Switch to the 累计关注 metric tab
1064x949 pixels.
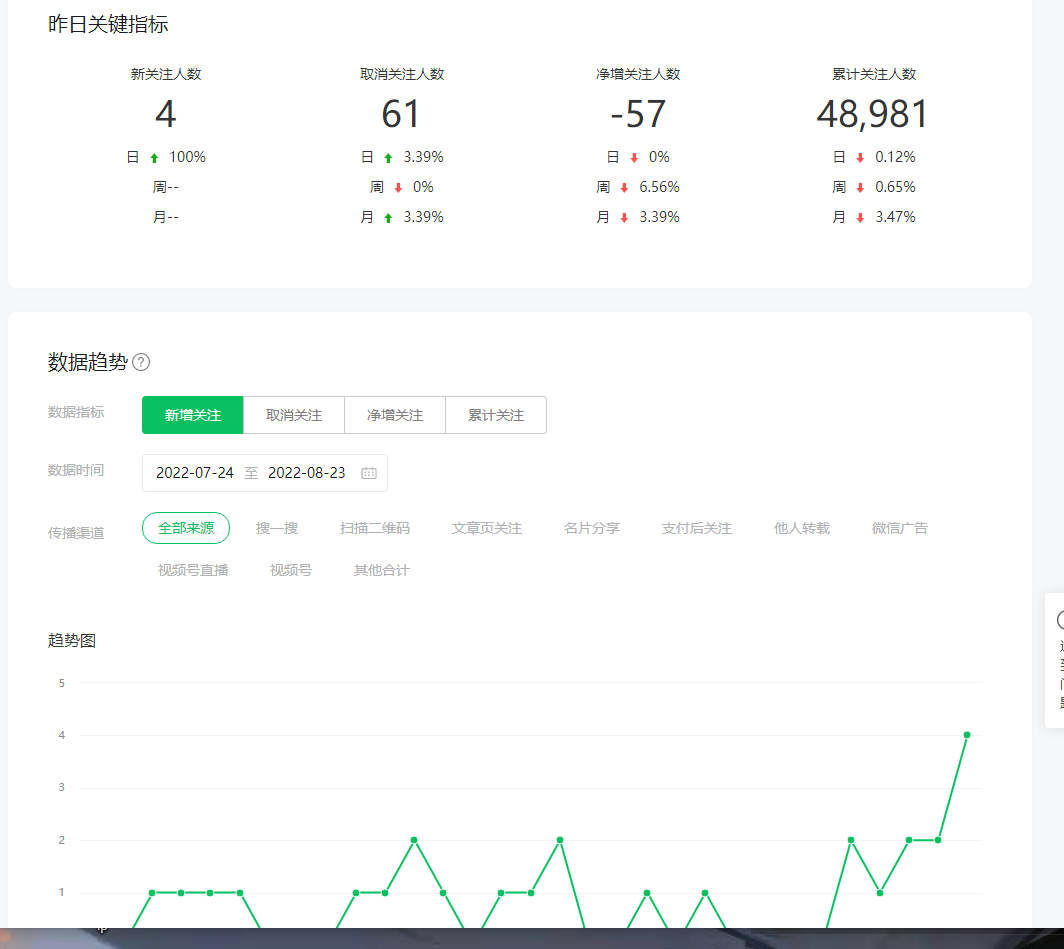coord(496,415)
